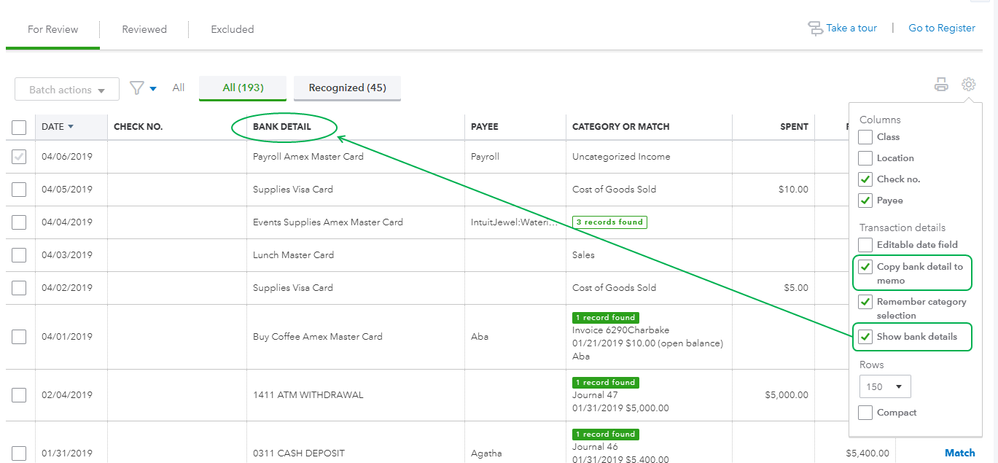Viewport: 998px width, 463px height.
Task: Click the funnel filter icon
Action: click(137, 88)
